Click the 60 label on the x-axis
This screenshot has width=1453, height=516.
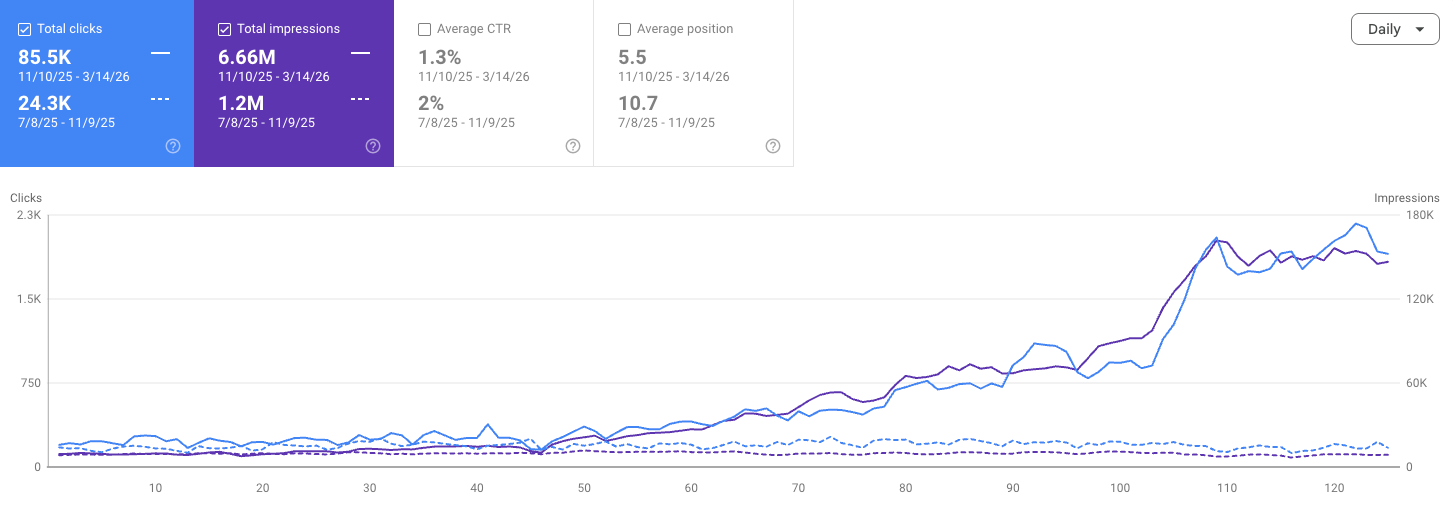tap(691, 488)
